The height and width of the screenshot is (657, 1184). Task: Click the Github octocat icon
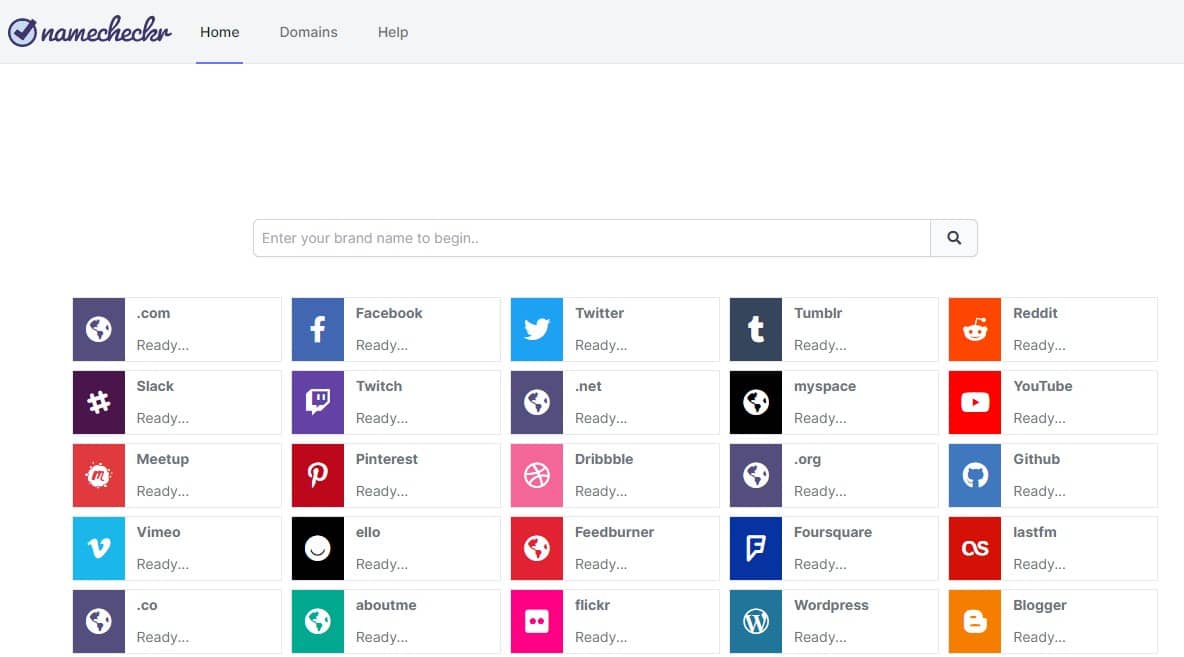(x=975, y=476)
